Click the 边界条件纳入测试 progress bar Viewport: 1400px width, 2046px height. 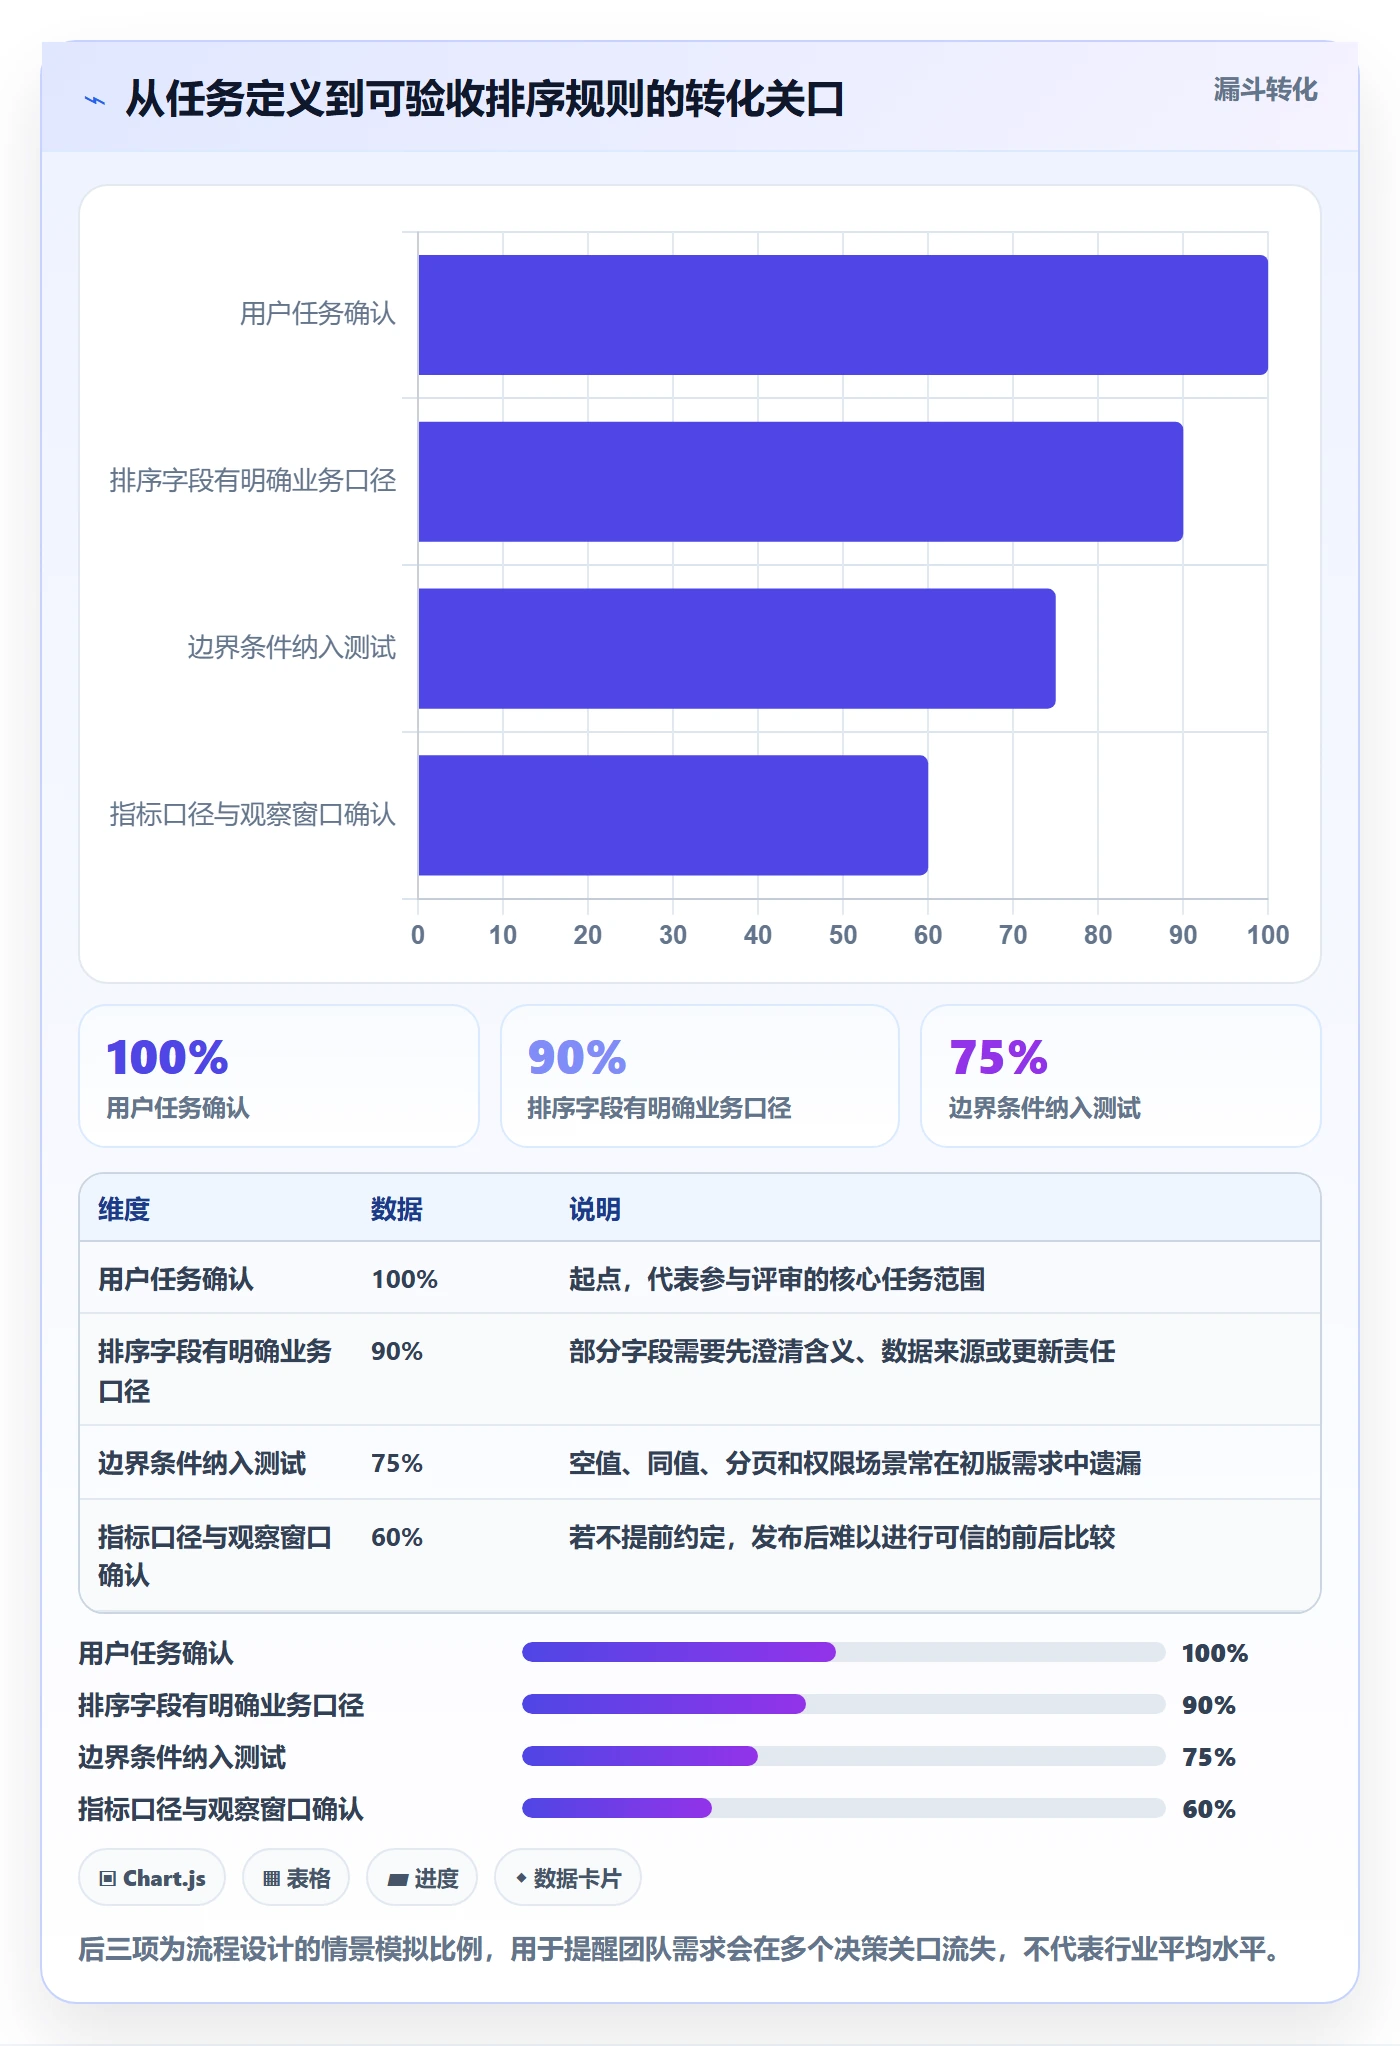tap(844, 1756)
